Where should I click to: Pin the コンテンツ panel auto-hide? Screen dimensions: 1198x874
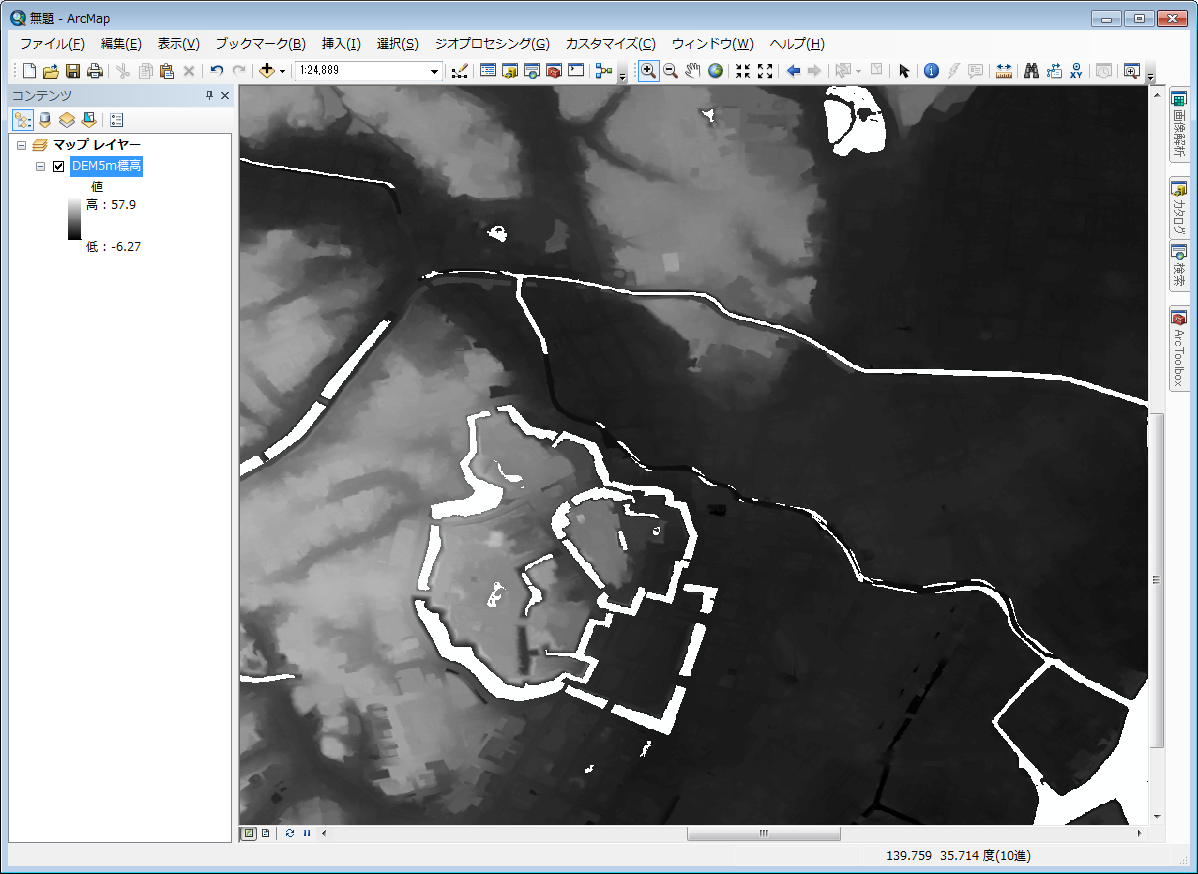point(209,95)
